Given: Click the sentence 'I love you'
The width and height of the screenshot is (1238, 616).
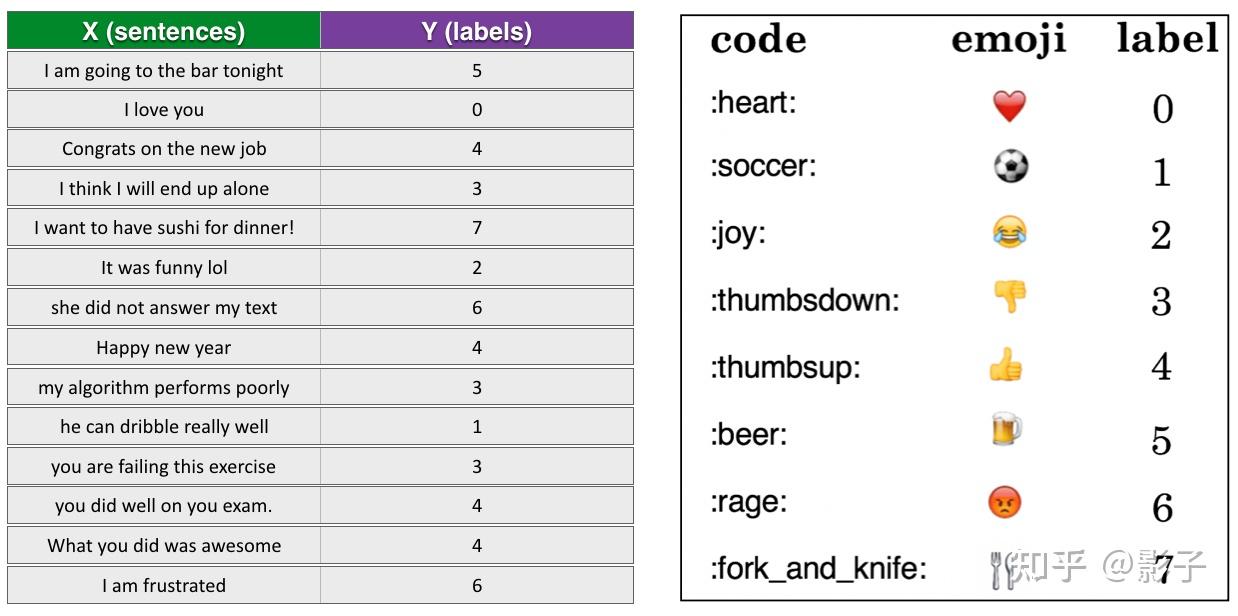Looking at the screenshot, I should (164, 110).
